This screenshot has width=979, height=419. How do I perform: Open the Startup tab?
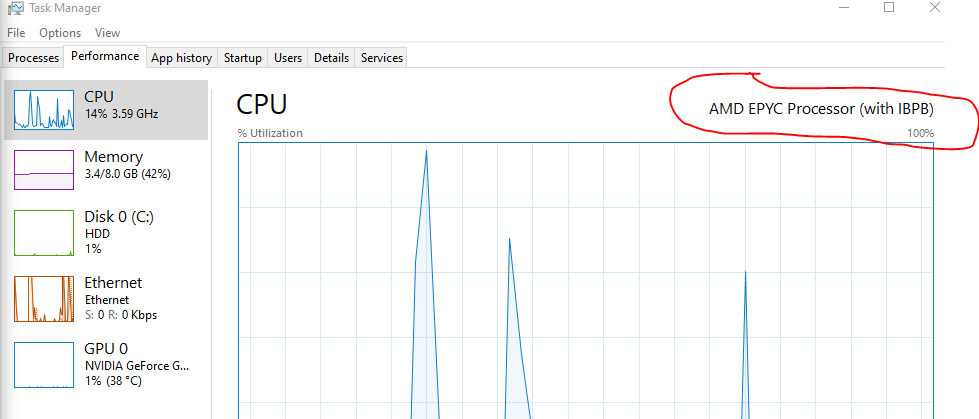coord(243,58)
